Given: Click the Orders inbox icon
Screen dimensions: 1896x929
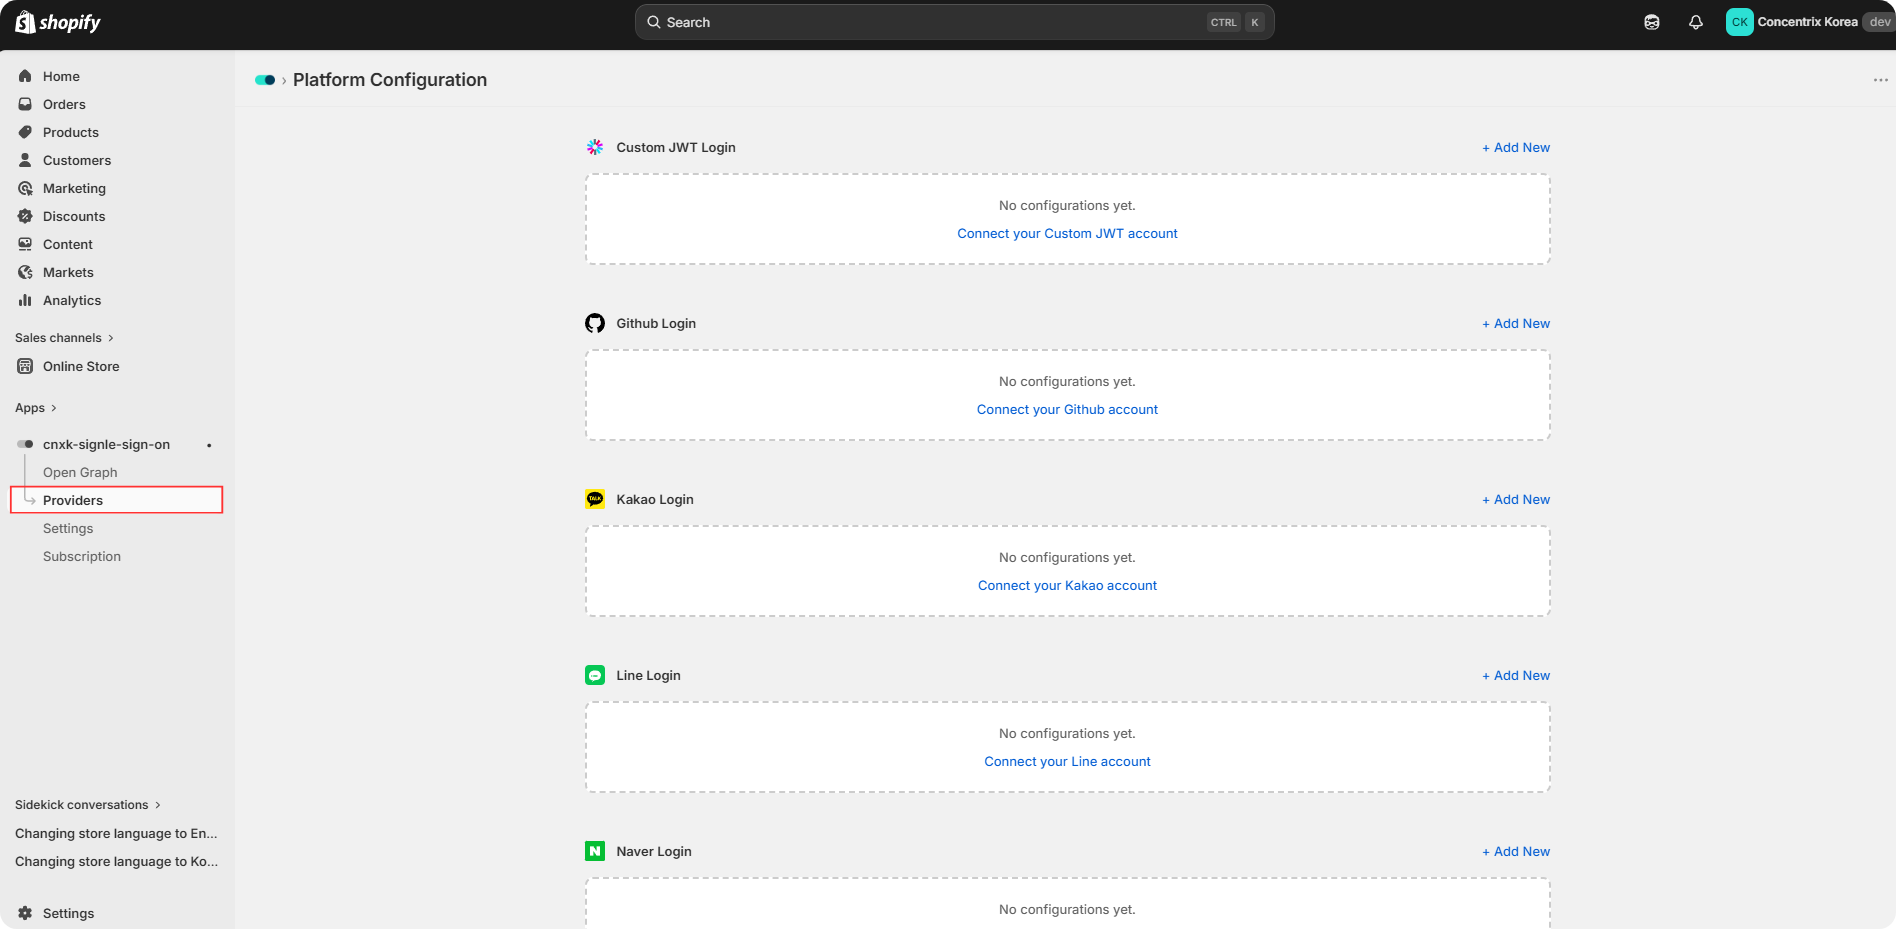Looking at the screenshot, I should coord(25,104).
